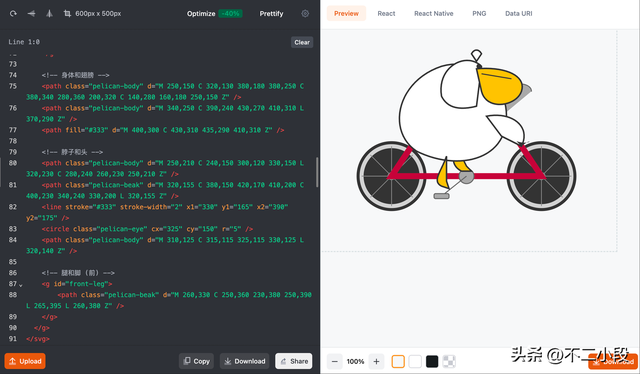Select the black background swatch
This screenshot has height=374, width=640.
point(432,361)
